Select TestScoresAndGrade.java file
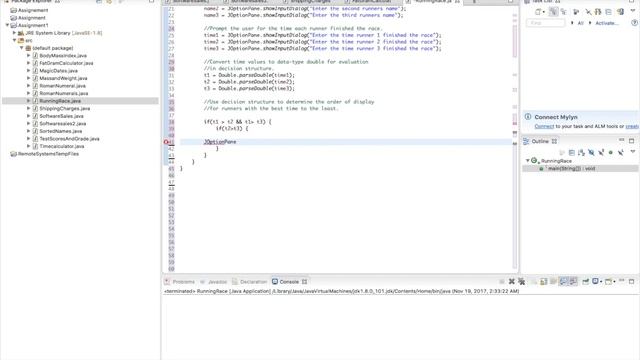Screen dimensions: 640x360 69,139
